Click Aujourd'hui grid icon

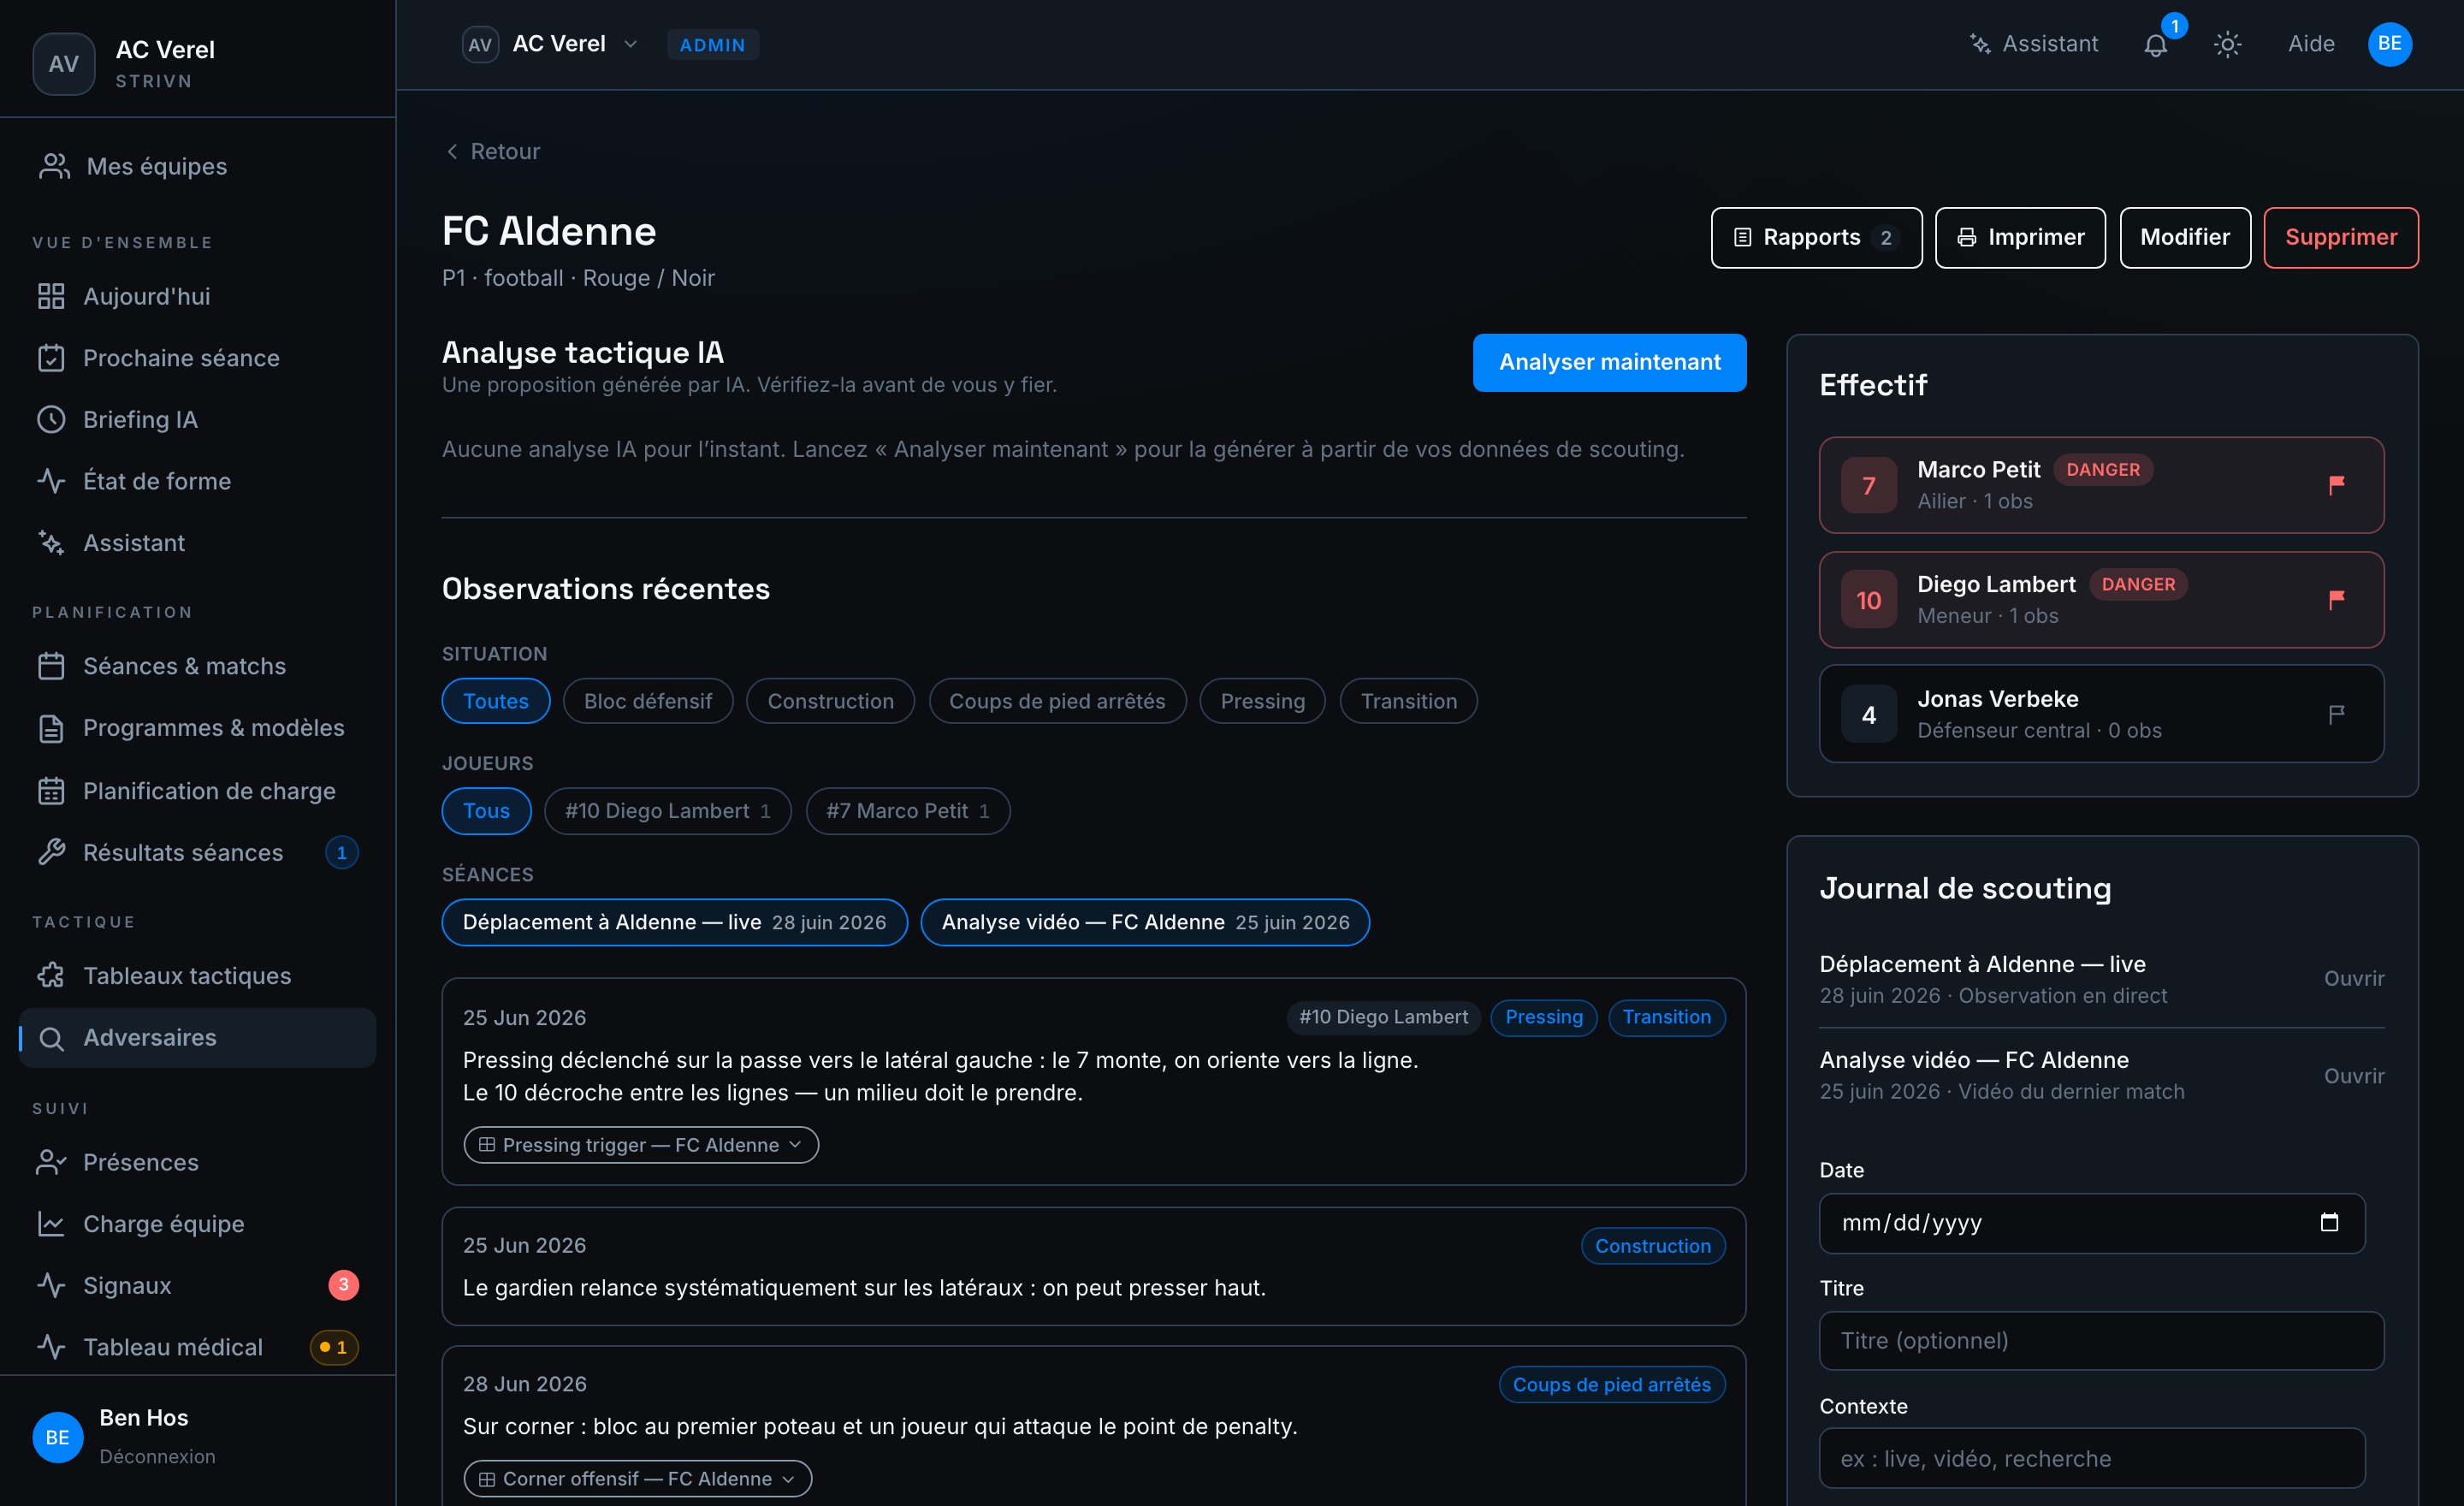[x=51, y=296]
